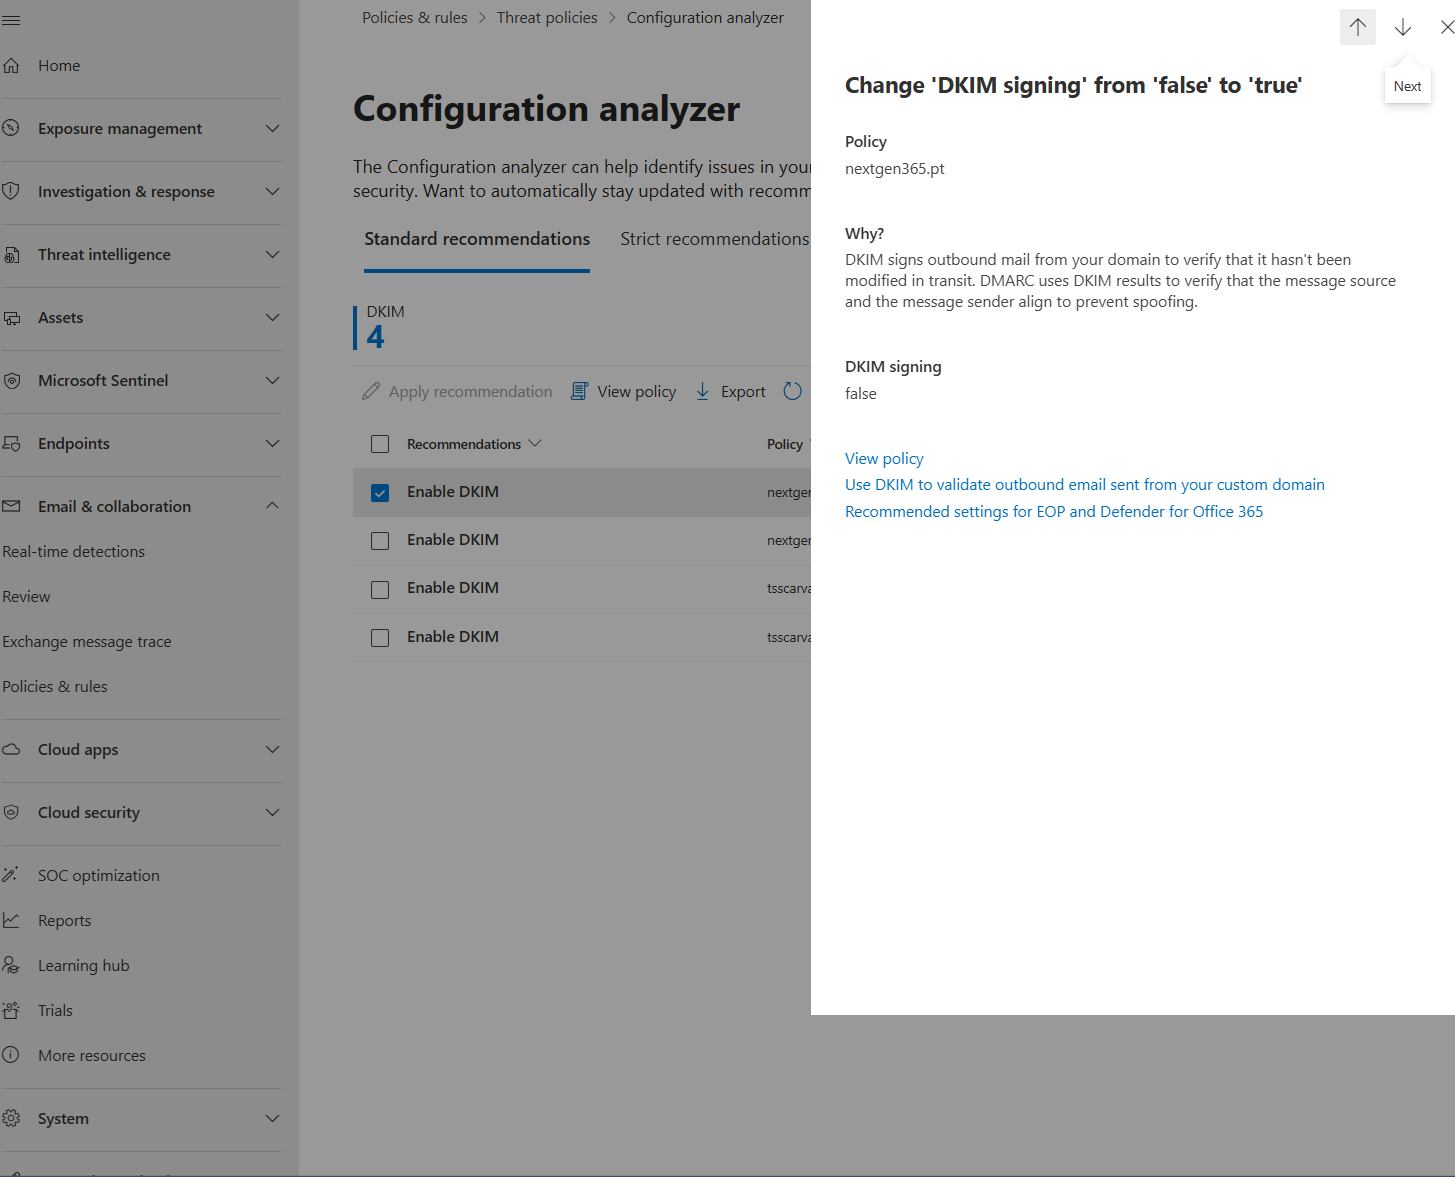Viewport: 1455px width, 1177px height.
Task: Switch to the Strict recommendations tab
Action: point(714,239)
